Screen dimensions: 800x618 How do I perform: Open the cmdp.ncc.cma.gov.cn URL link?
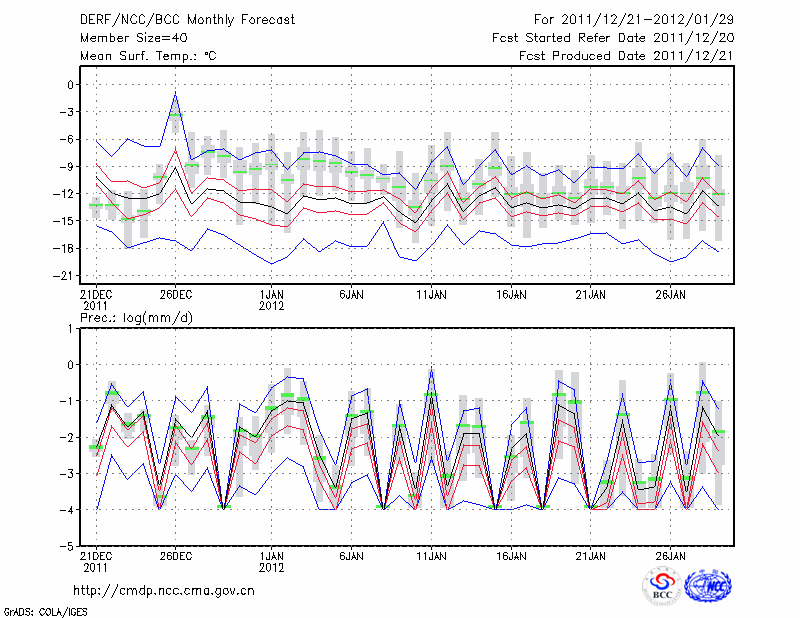point(165,591)
